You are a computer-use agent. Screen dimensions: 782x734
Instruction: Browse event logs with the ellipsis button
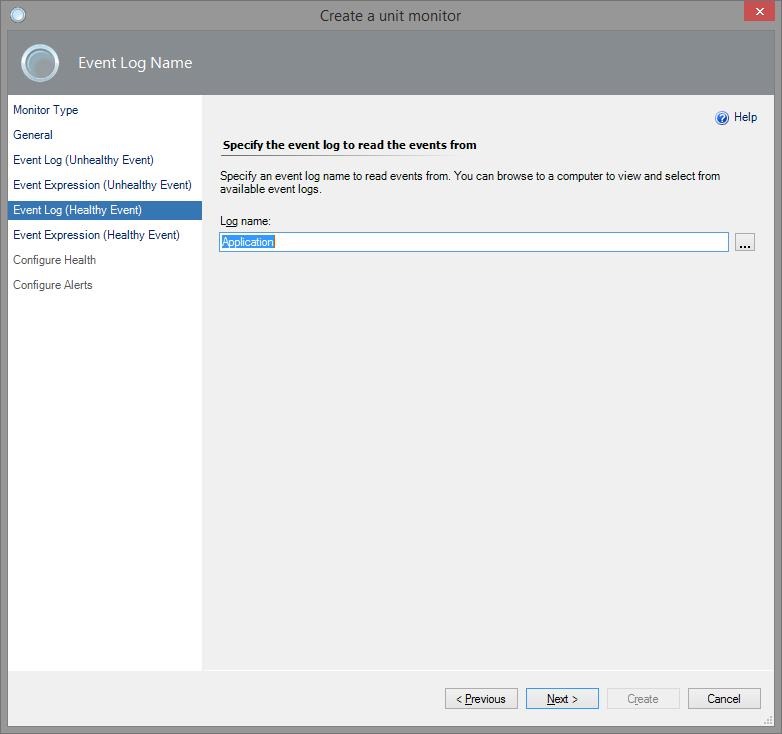click(744, 242)
